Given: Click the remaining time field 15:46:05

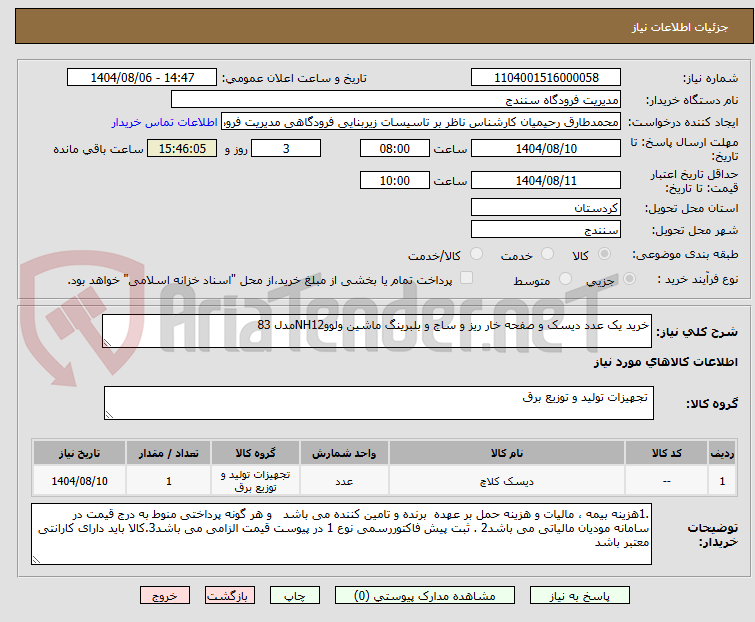Looking at the screenshot, I should [182, 148].
